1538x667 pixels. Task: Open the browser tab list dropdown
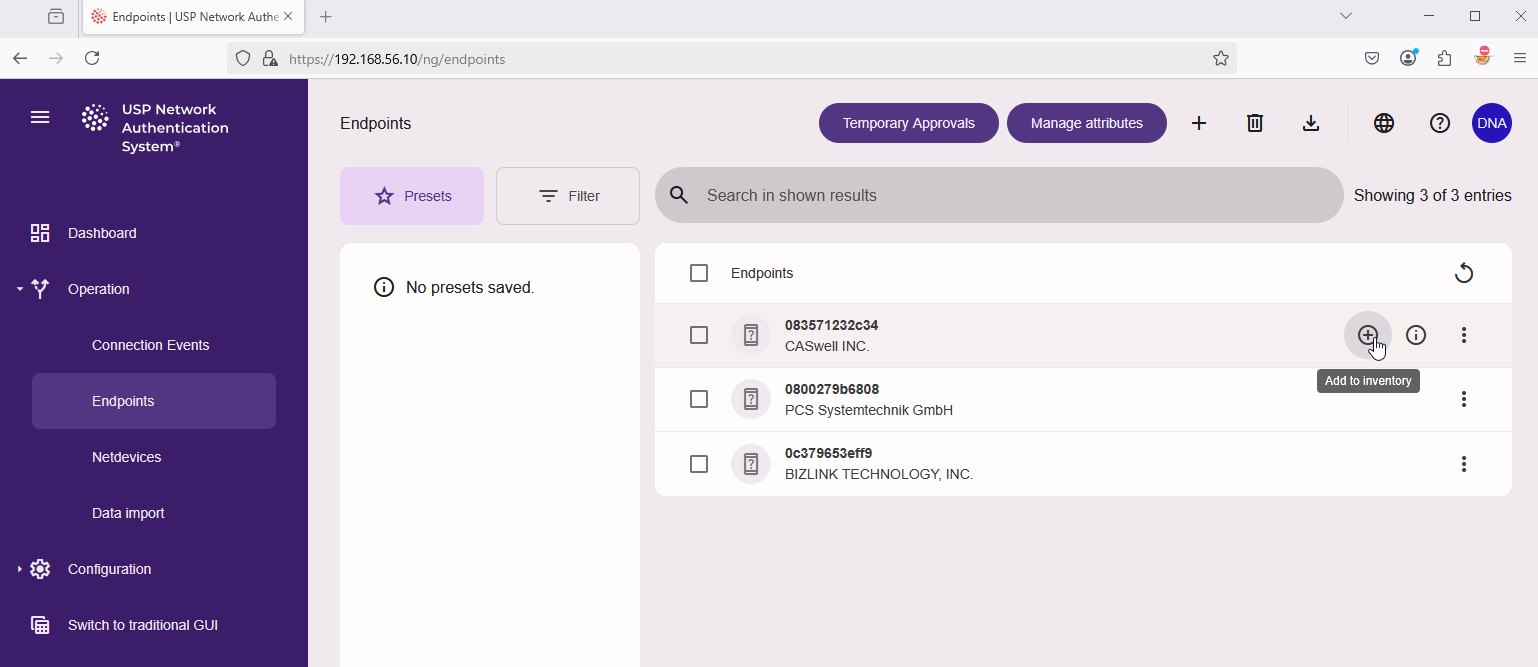click(1345, 16)
